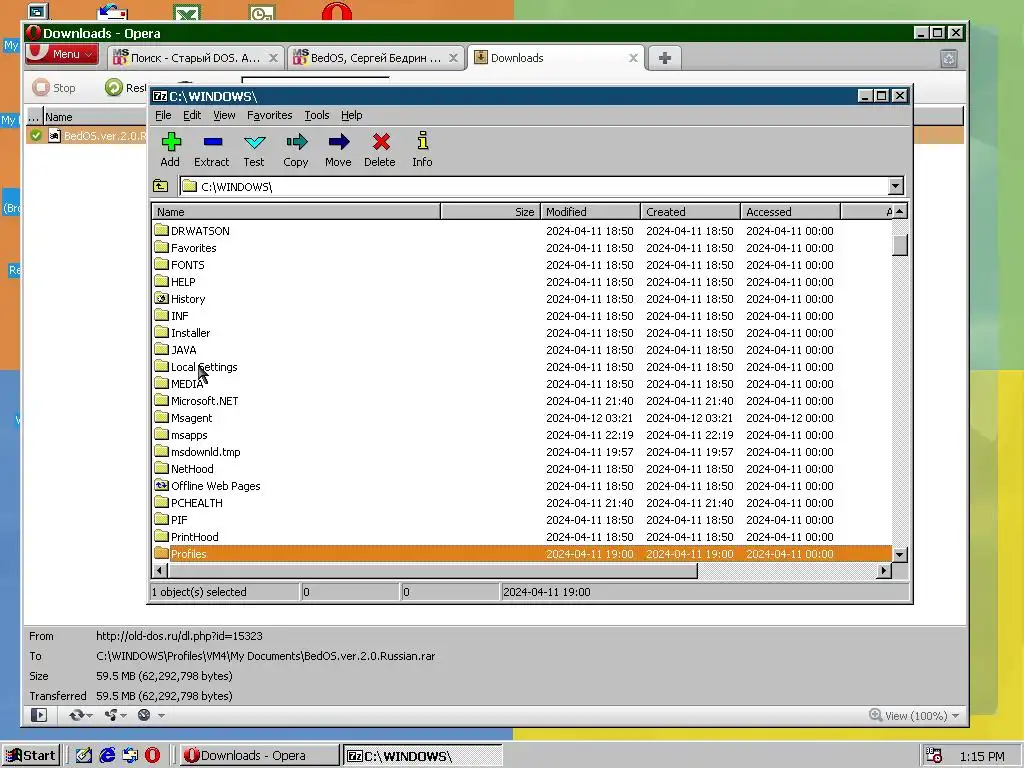Viewport: 1024px width, 768px height.
Task: Close the Downloads tab in Opera
Action: 633,58
